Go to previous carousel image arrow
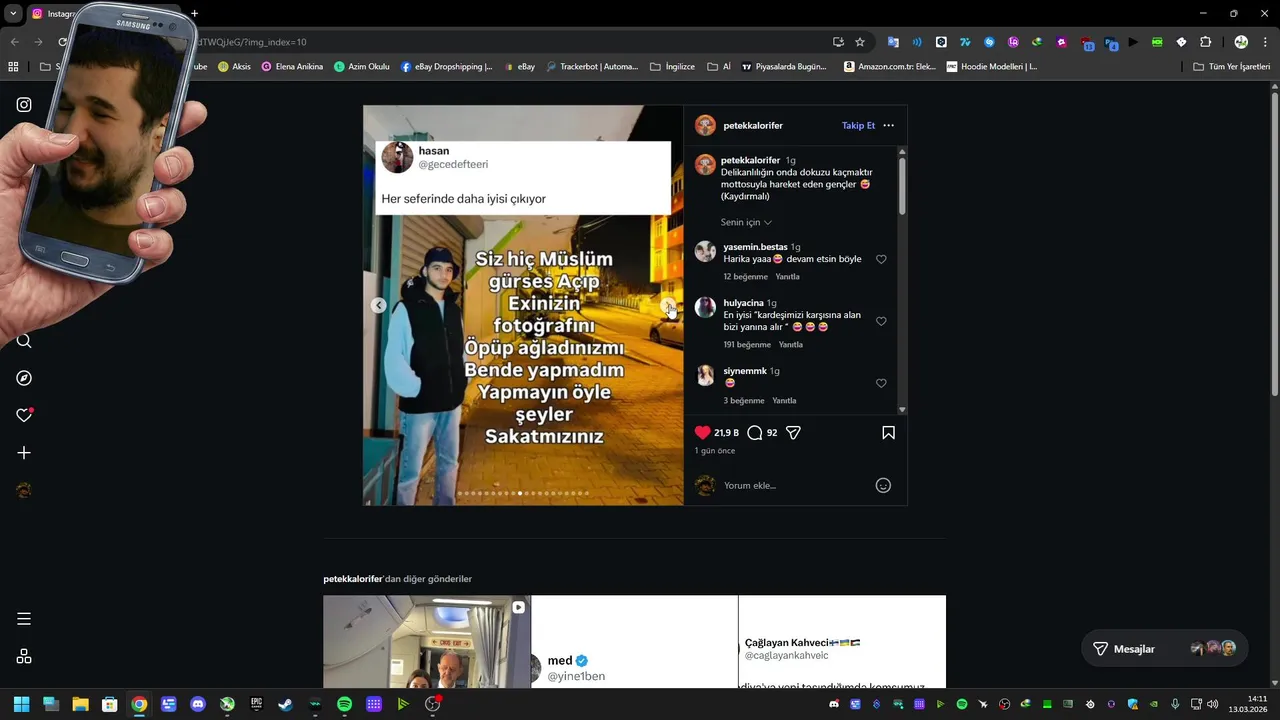 coord(378,306)
